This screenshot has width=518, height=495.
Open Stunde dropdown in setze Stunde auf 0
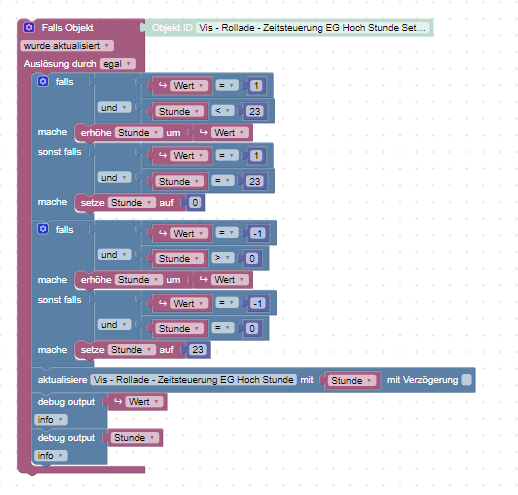tap(132, 202)
